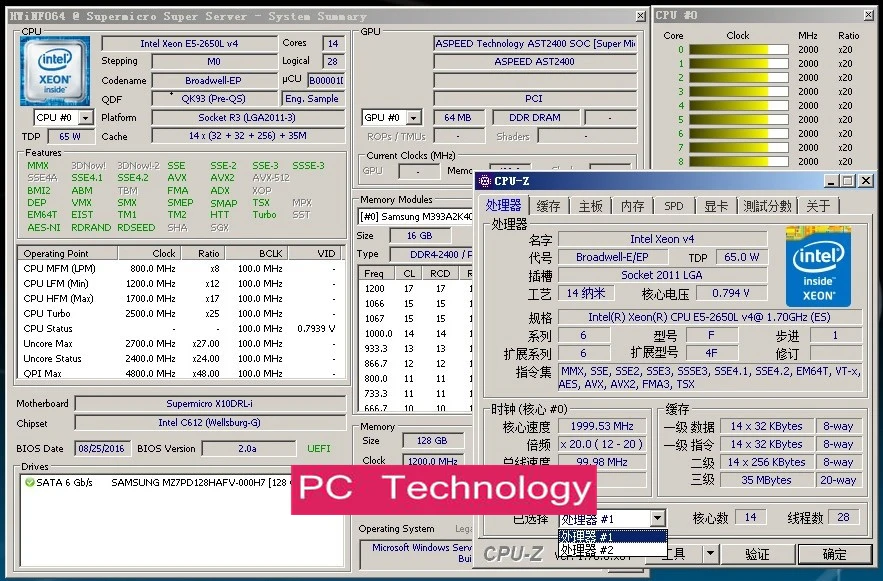
Task: Click the Socket R3 (LGA2011-3) platform field
Action: 248,118
